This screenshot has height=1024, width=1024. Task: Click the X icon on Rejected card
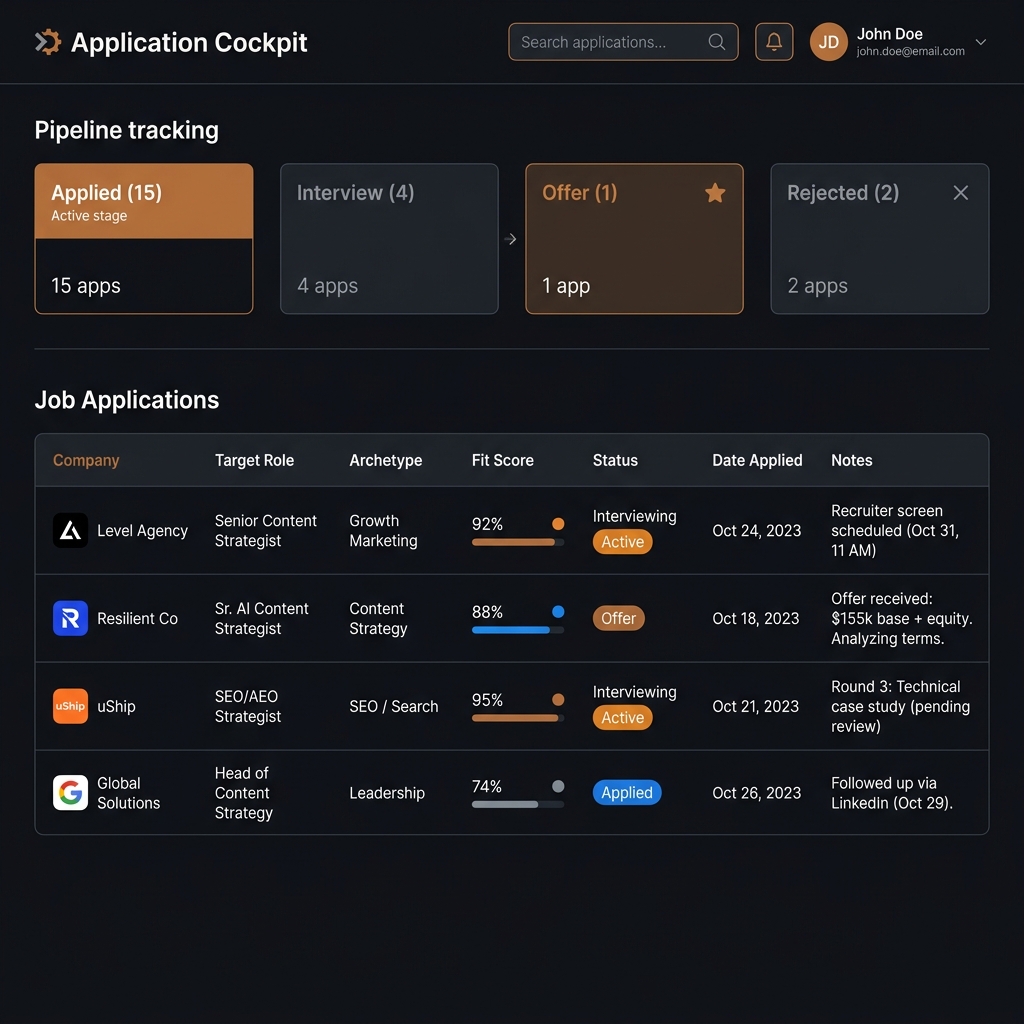click(960, 193)
